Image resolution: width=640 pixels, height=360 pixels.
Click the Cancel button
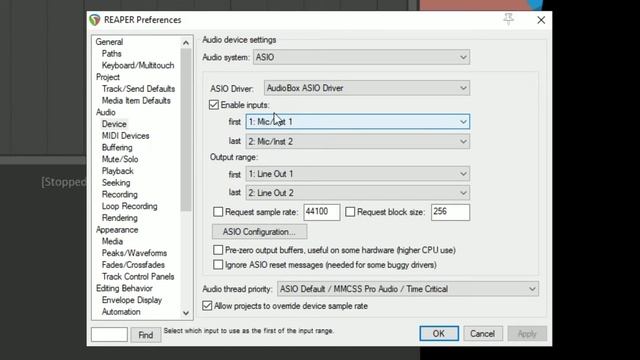pos(482,333)
